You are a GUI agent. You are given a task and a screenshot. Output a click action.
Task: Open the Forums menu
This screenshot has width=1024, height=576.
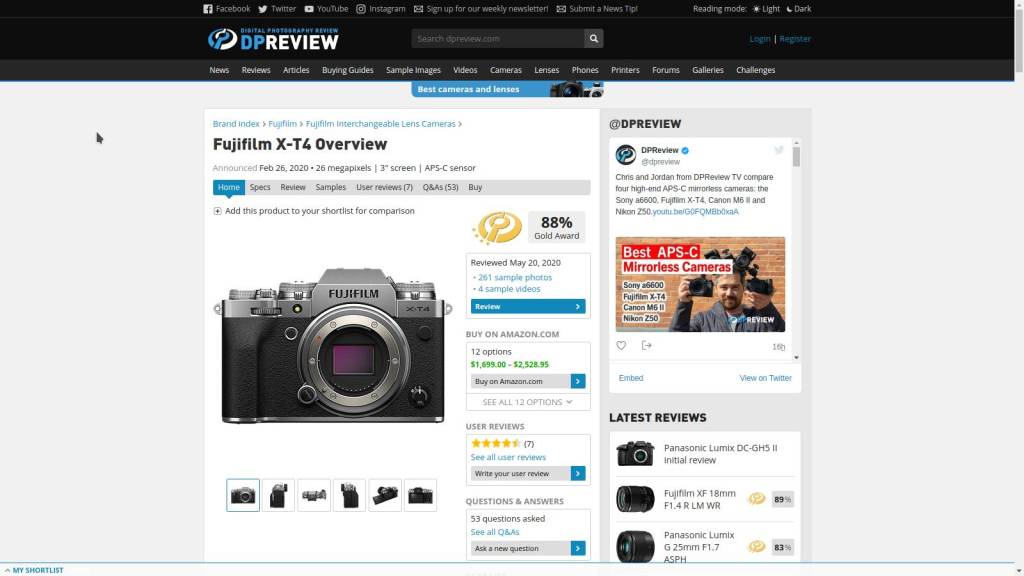(x=665, y=70)
